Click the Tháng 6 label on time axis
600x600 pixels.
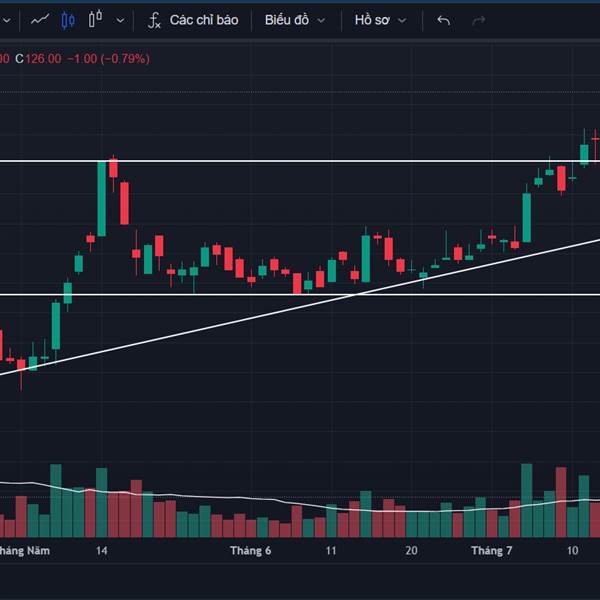[x=251, y=551]
